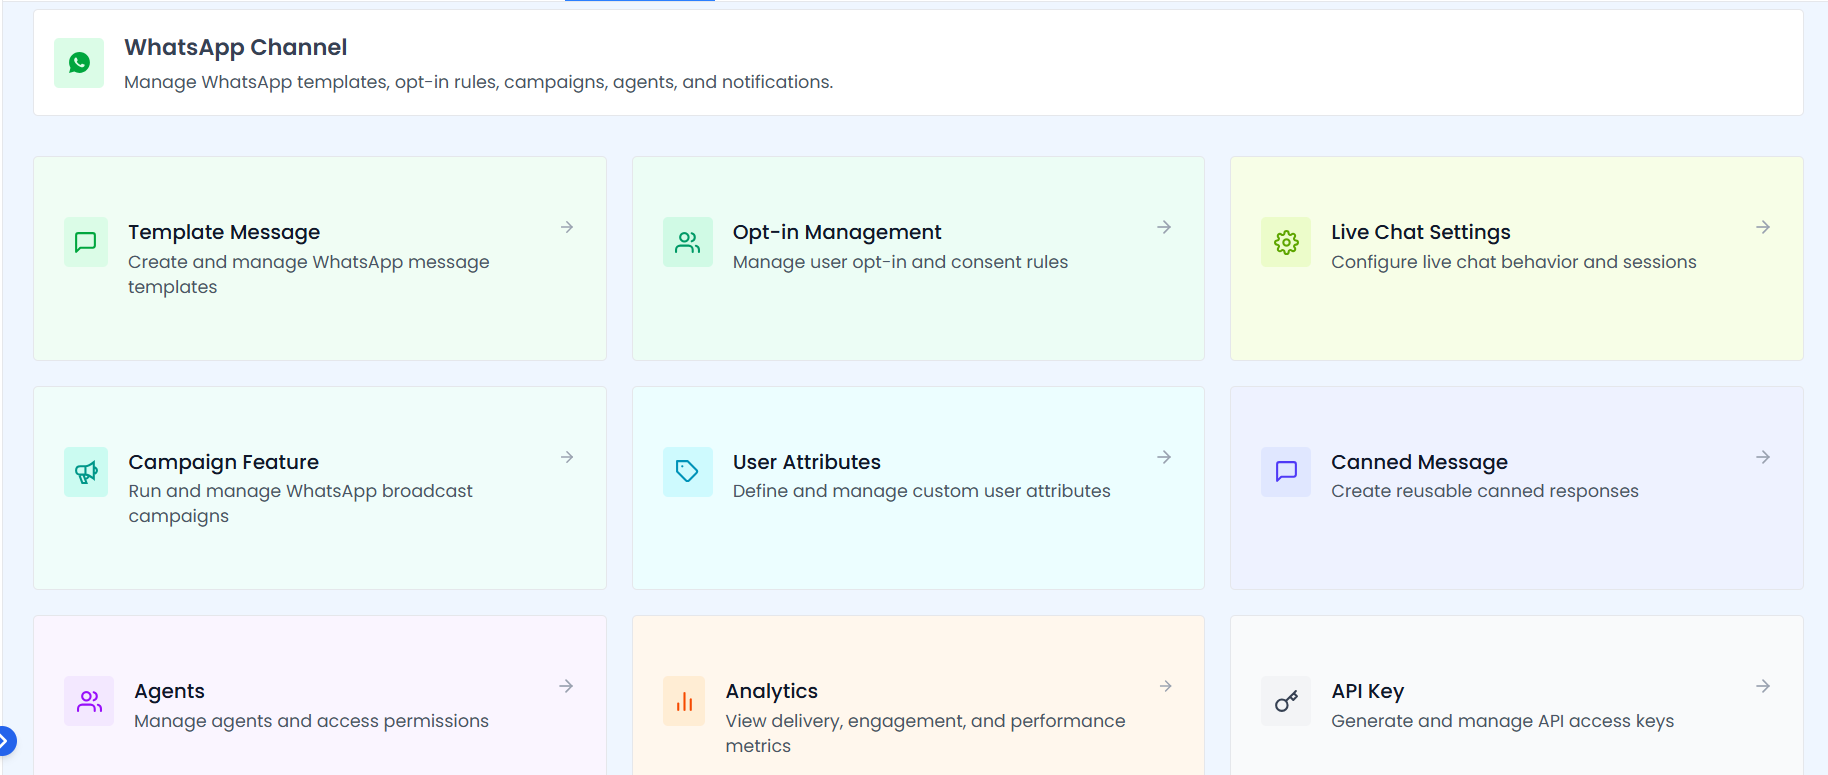
Task: Go to API Key using its arrow
Action: (x=1763, y=686)
